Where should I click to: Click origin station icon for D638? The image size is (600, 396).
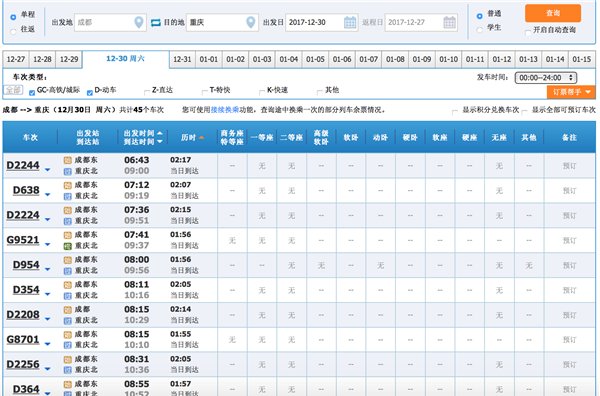tap(68, 185)
